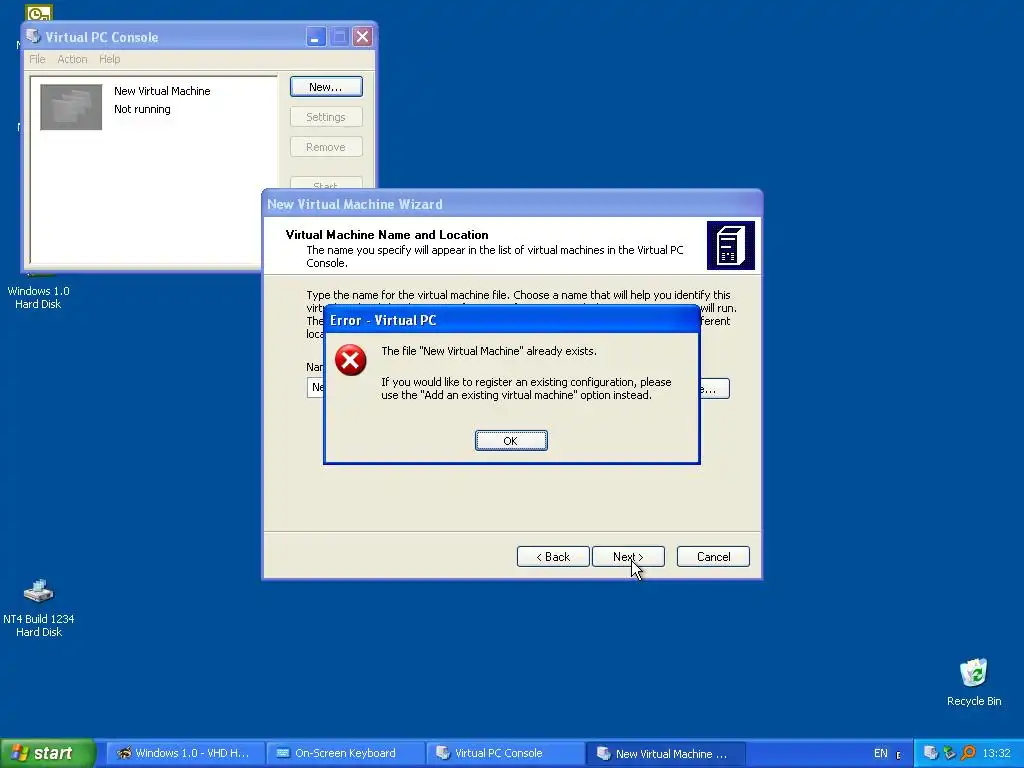Click the Next button in the wizard
The image size is (1024, 768).
(x=628, y=556)
